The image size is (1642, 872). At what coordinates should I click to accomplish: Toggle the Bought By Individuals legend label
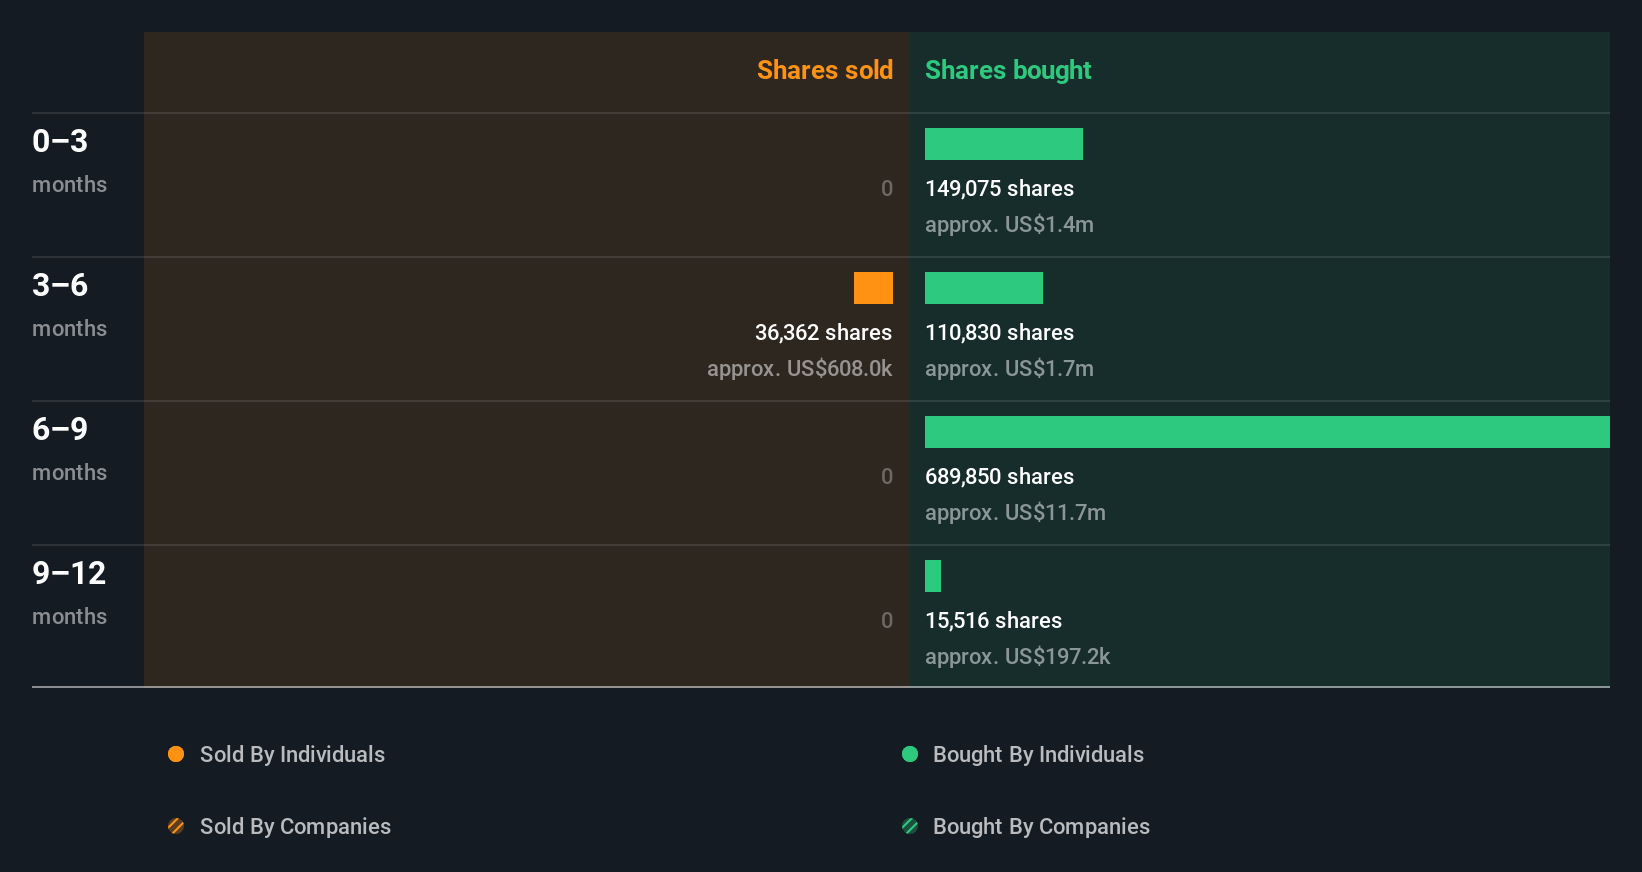(1038, 754)
